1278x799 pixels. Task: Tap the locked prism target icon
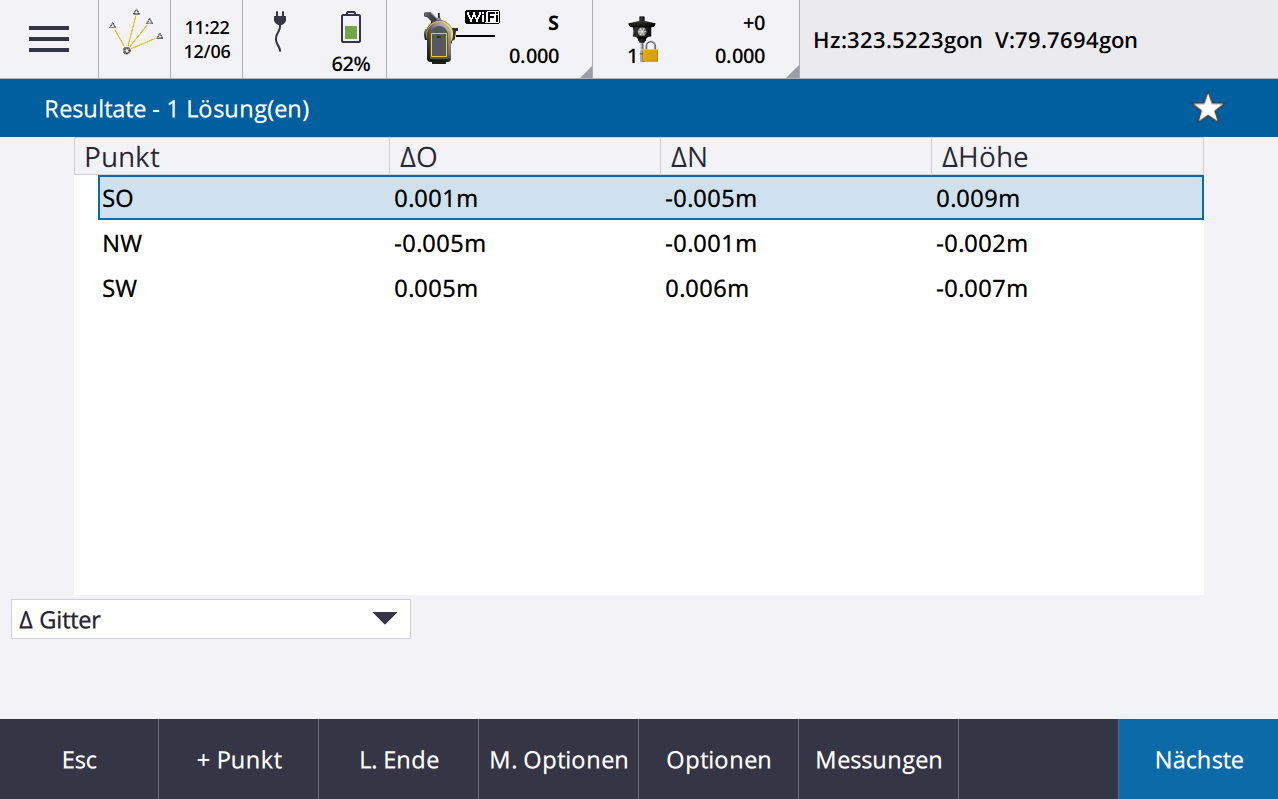pyautogui.click(x=643, y=41)
